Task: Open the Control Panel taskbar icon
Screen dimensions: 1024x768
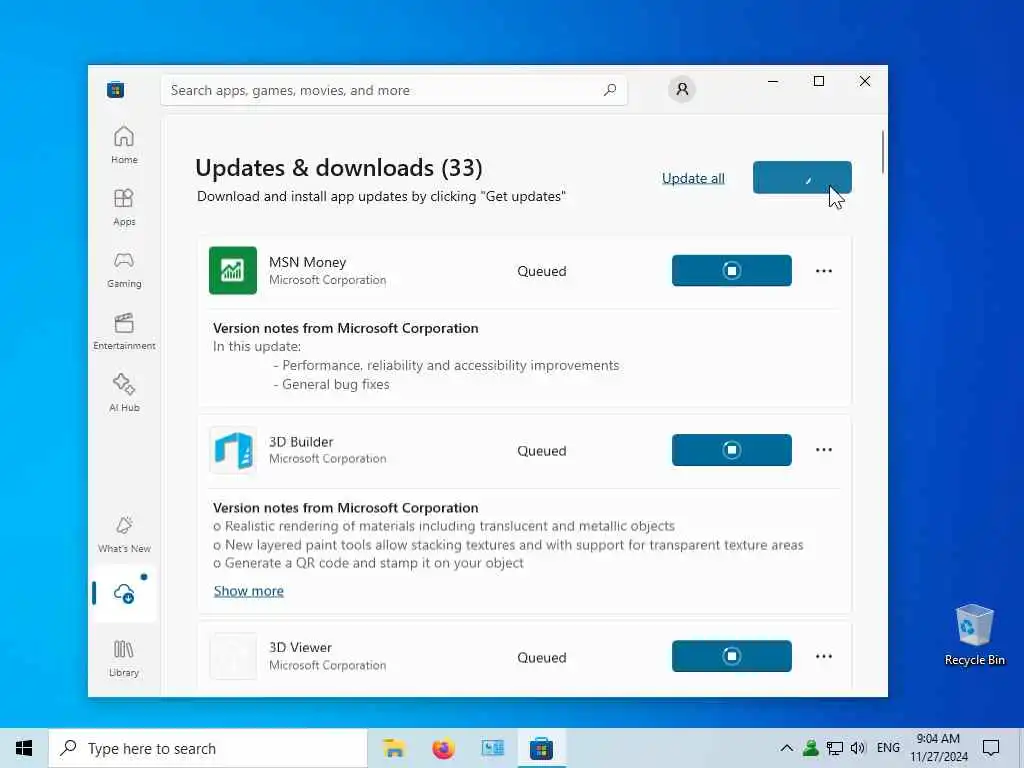Action: pos(492,748)
